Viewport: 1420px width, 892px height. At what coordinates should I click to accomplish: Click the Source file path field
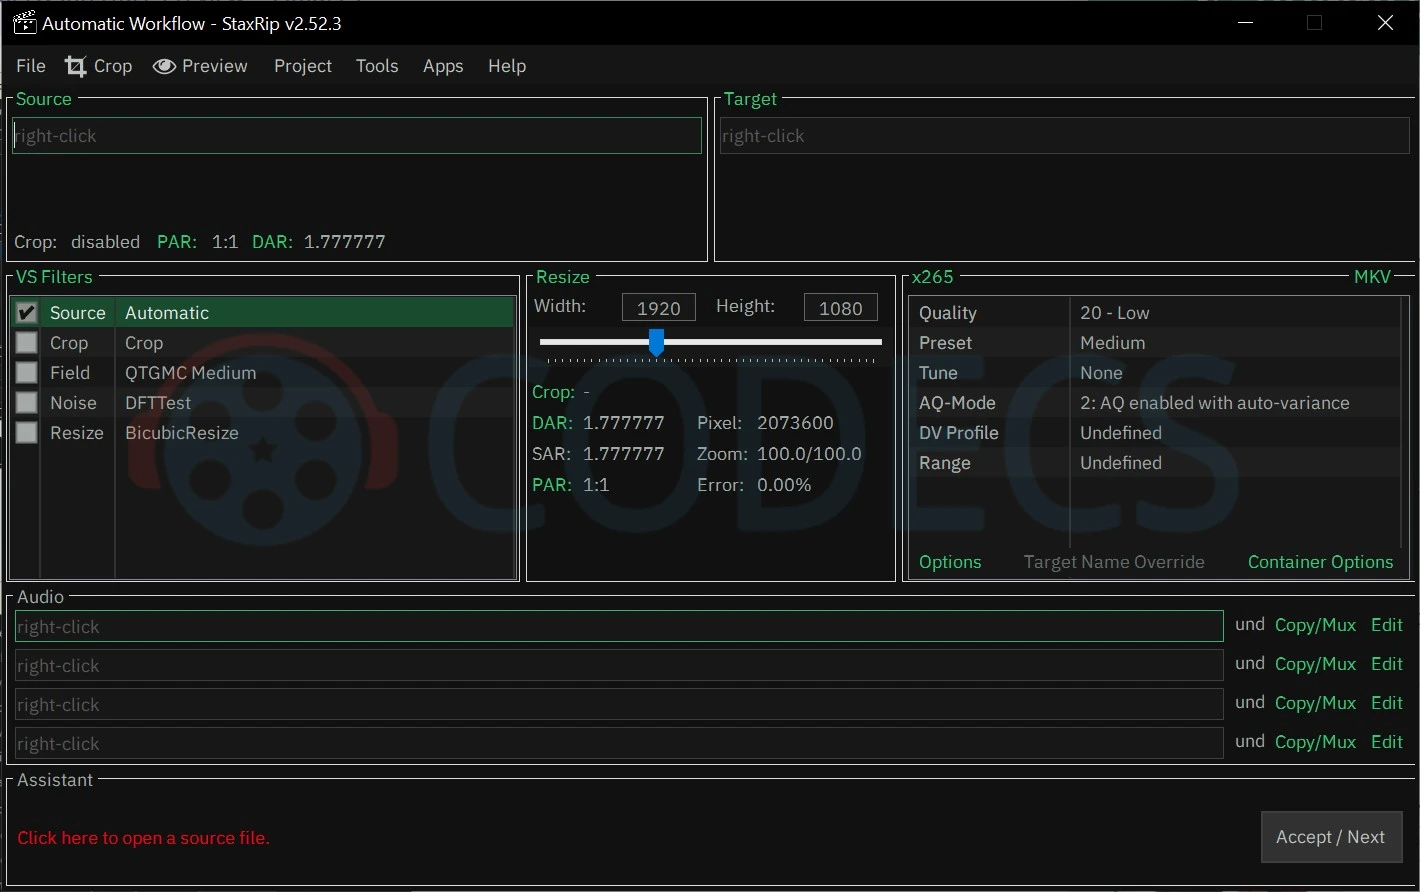click(x=357, y=136)
